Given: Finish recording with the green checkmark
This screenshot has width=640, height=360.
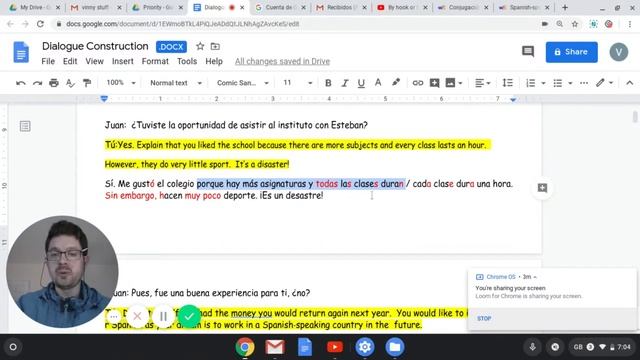Looking at the screenshot, I should pos(189,316).
